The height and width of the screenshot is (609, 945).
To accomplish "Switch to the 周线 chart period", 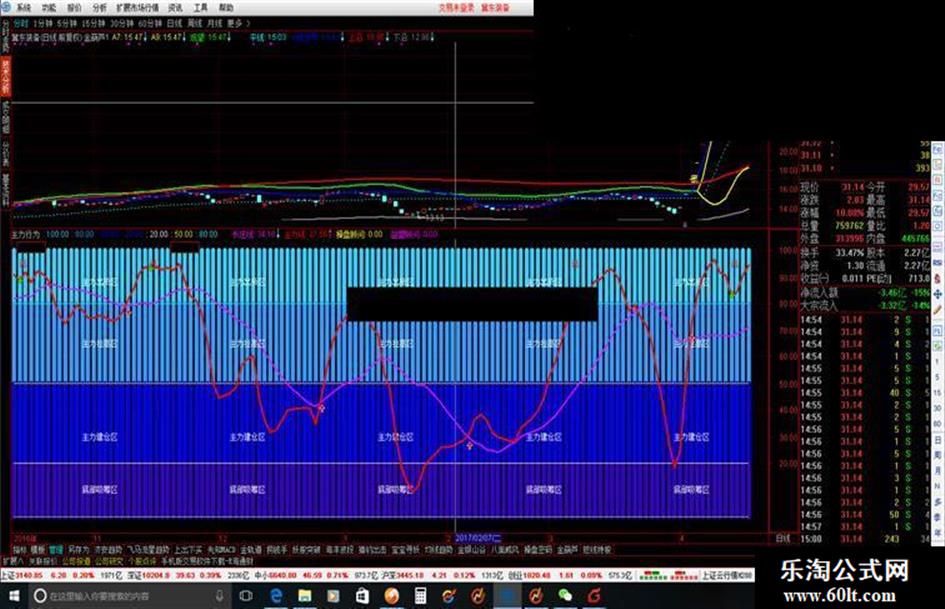I will coord(195,23).
